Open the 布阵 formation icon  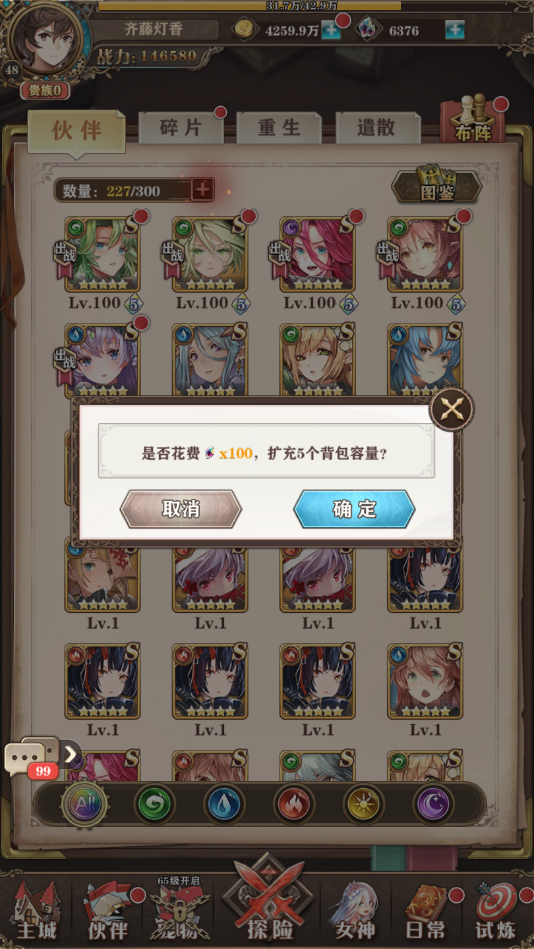(473, 121)
